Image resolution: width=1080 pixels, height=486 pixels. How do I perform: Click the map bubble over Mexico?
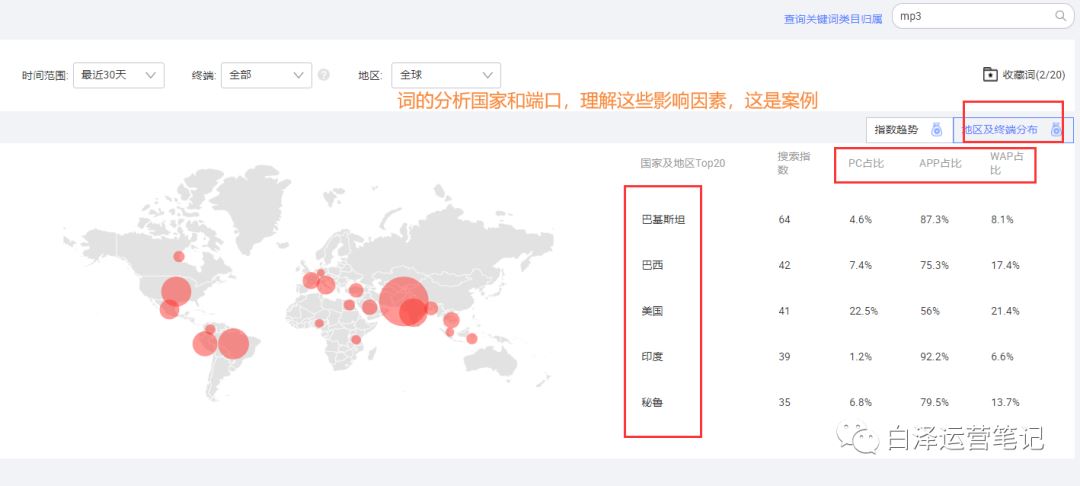[x=169, y=309]
